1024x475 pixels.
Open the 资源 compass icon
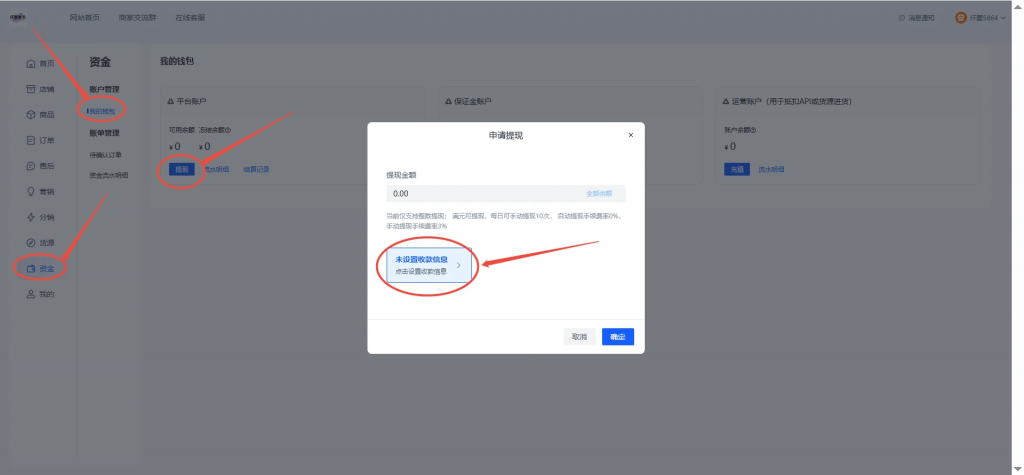(x=30, y=242)
